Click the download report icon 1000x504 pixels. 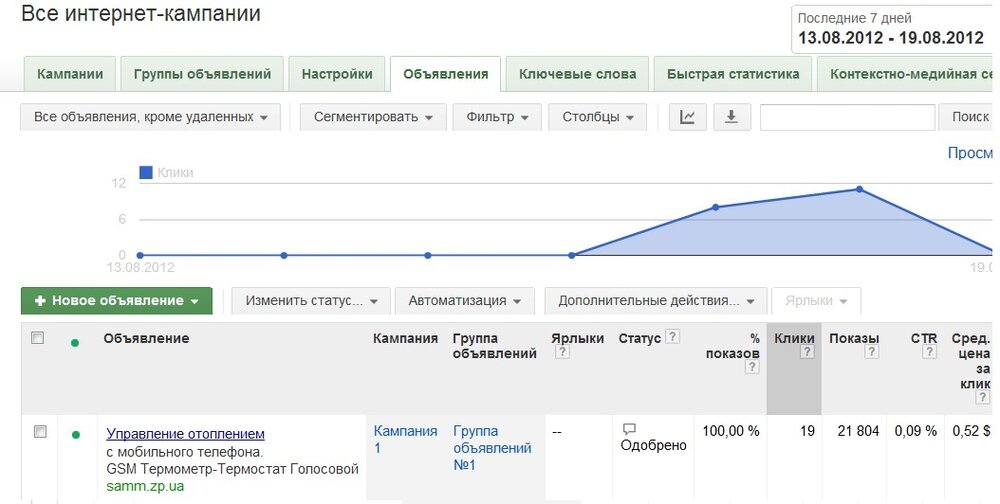click(x=731, y=117)
